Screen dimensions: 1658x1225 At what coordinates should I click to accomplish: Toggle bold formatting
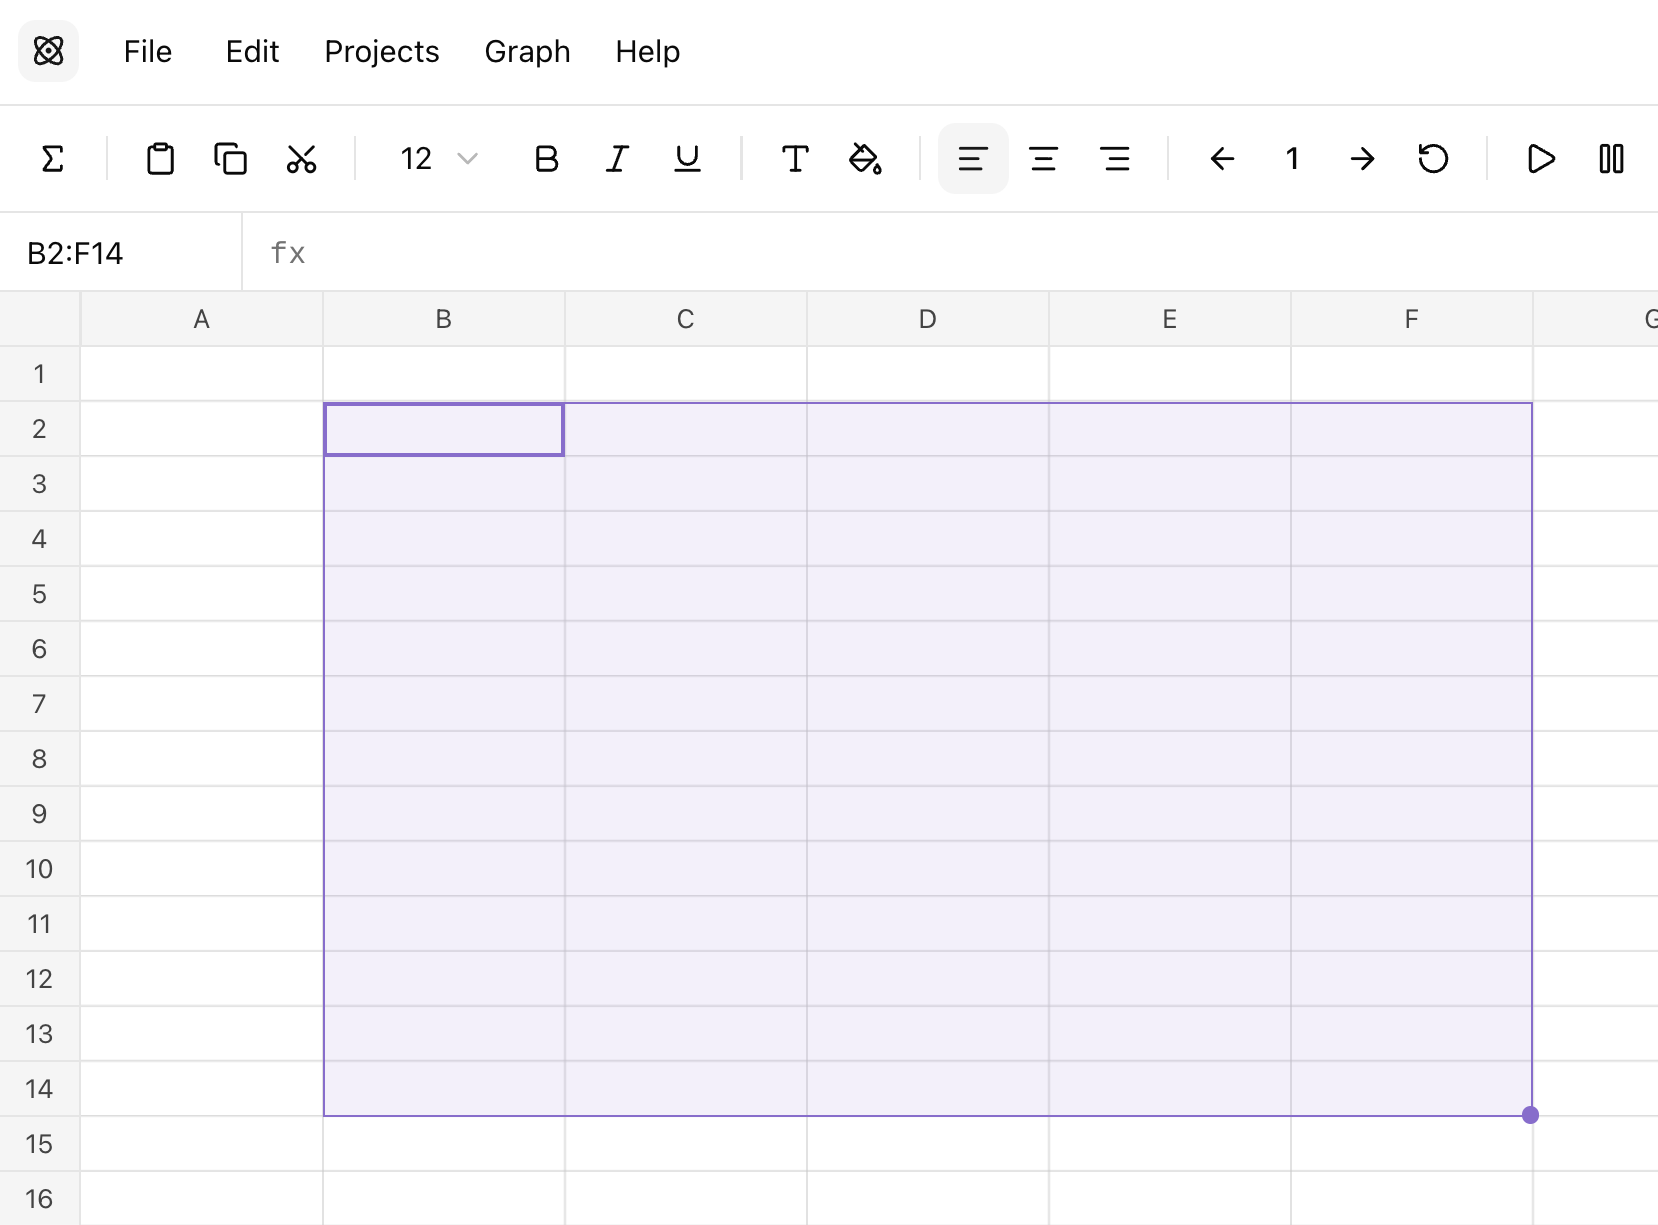(x=546, y=159)
